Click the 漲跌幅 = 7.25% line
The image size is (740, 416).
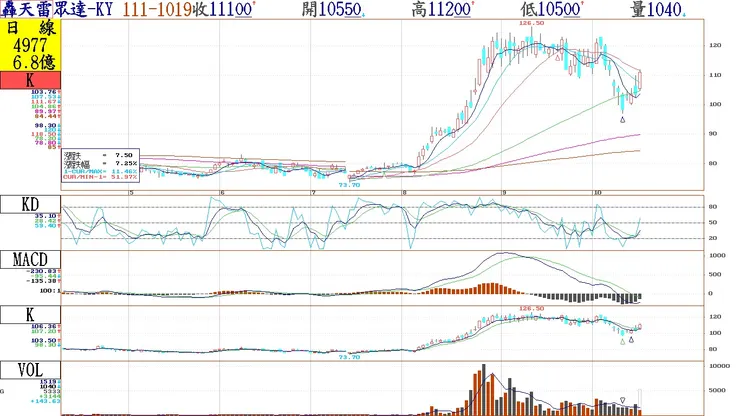click(x=100, y=163)
